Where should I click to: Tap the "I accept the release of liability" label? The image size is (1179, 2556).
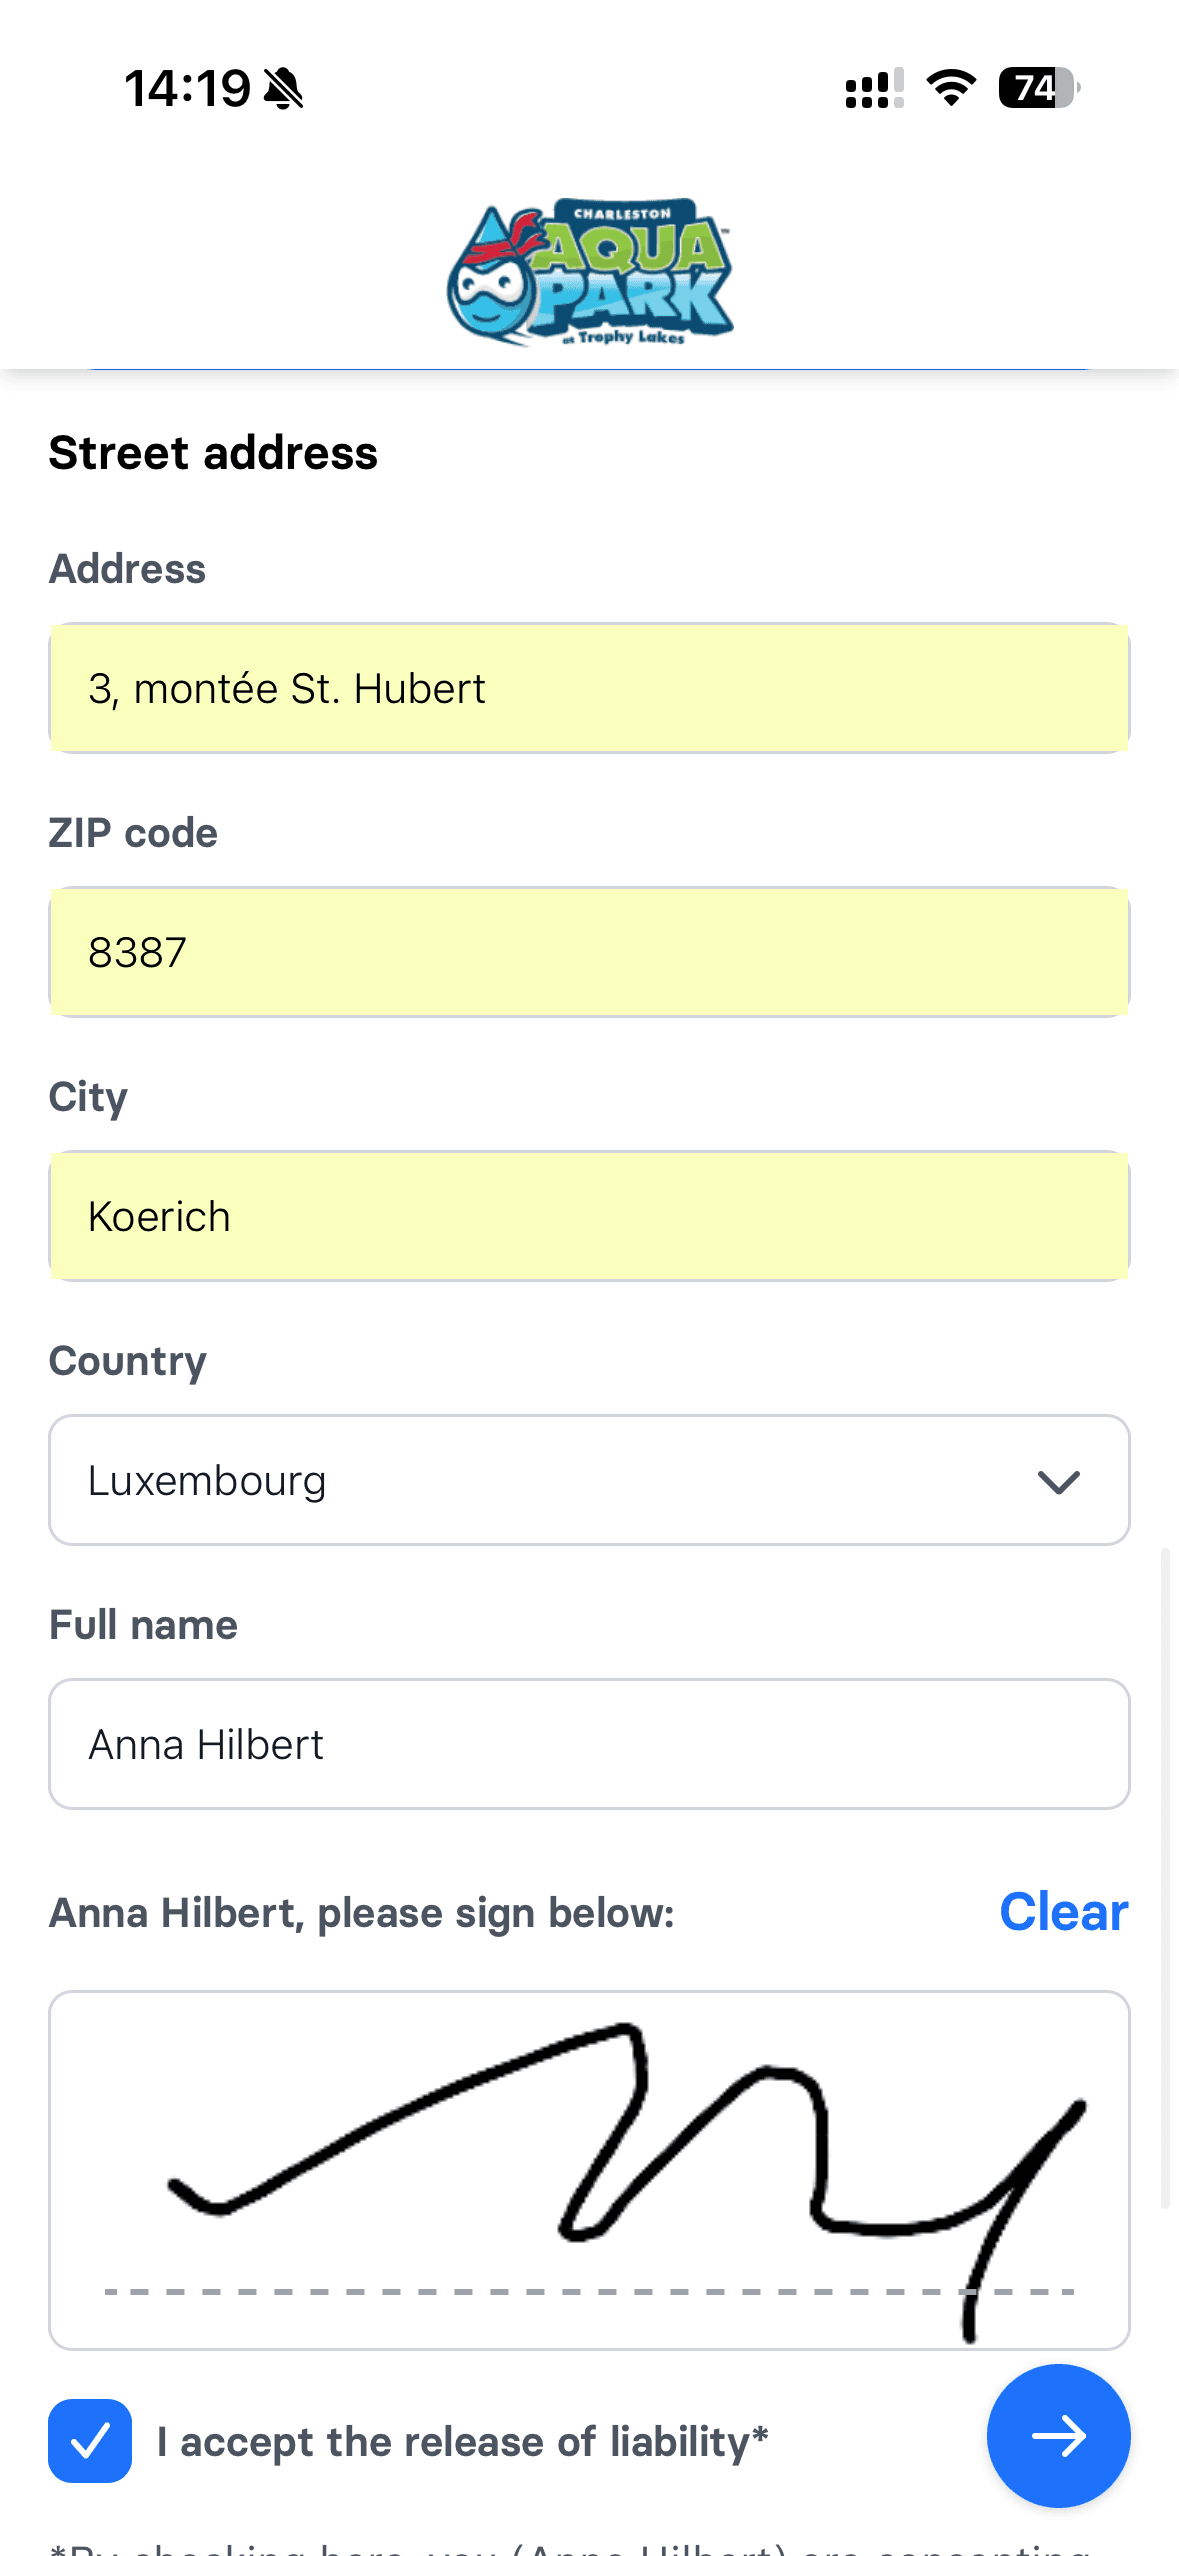(462, 2442)
